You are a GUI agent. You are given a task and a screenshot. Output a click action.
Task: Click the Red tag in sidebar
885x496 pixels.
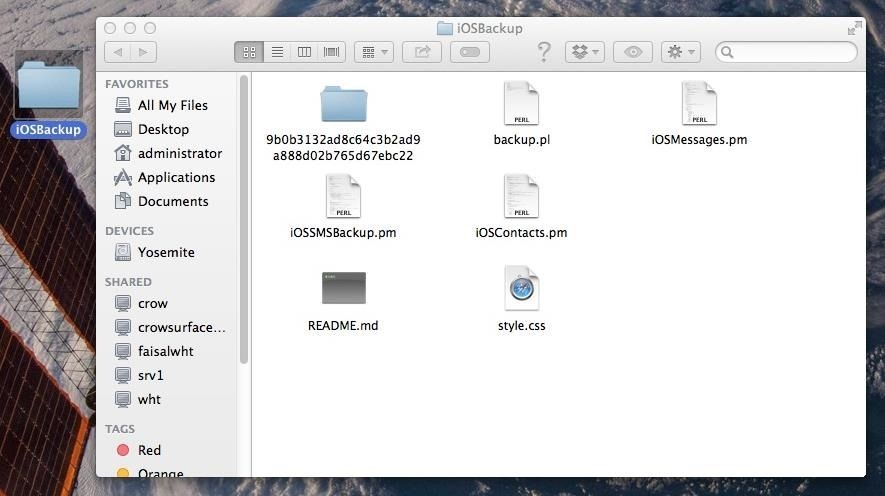tap(149, 450)
